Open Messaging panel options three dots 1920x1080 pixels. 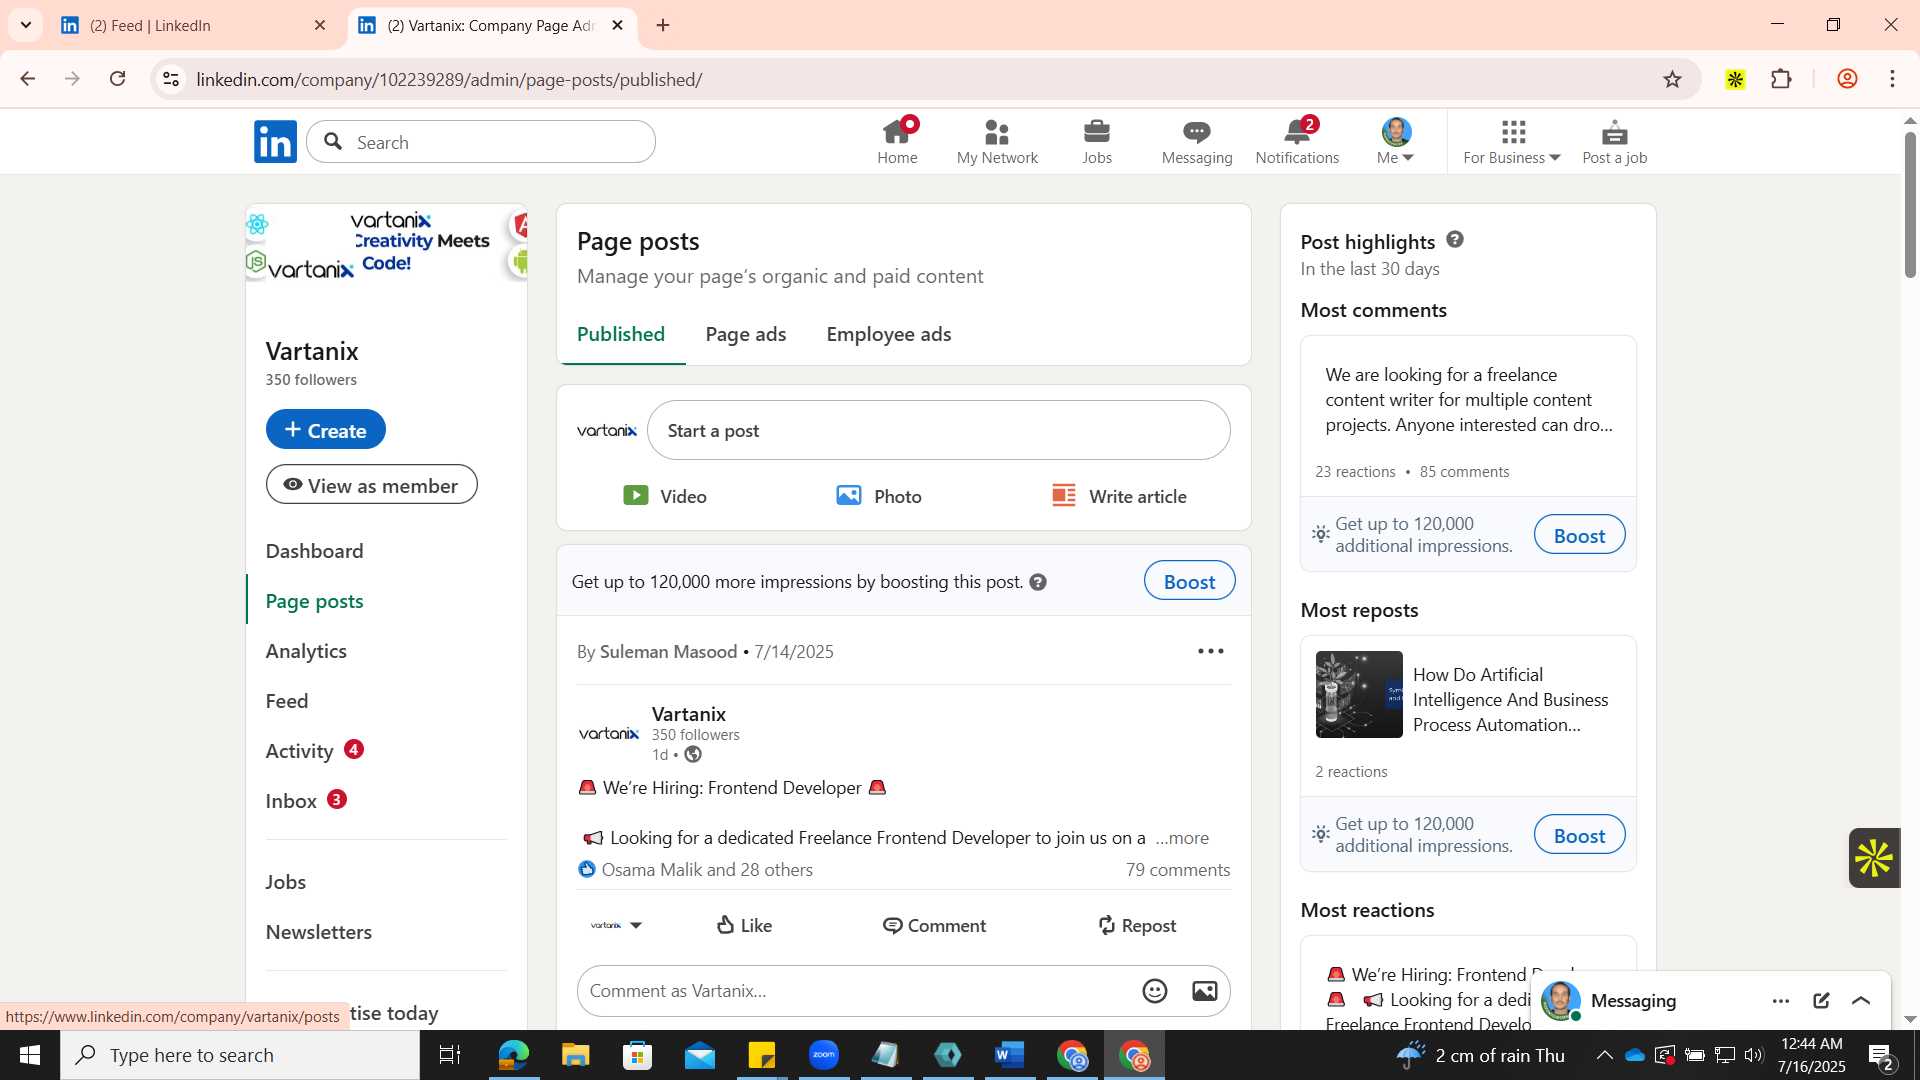click(x=1781, y=1001)
